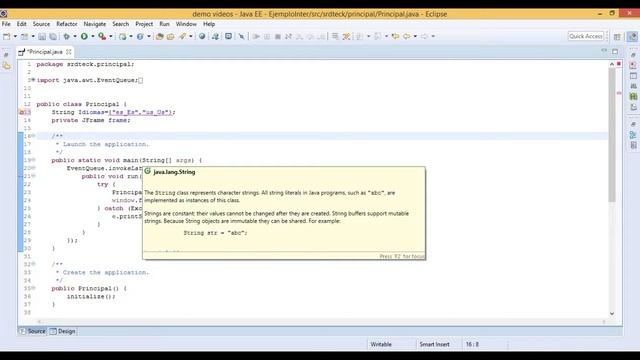This screenshot has height=360, width=640.
Task: Open the New Java Class dropdown arrow
Action: [x=149, y=36]
